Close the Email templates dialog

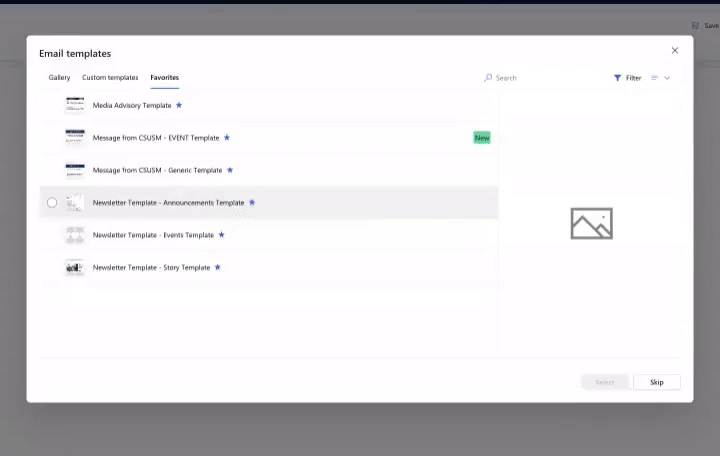tap(675, 51)
